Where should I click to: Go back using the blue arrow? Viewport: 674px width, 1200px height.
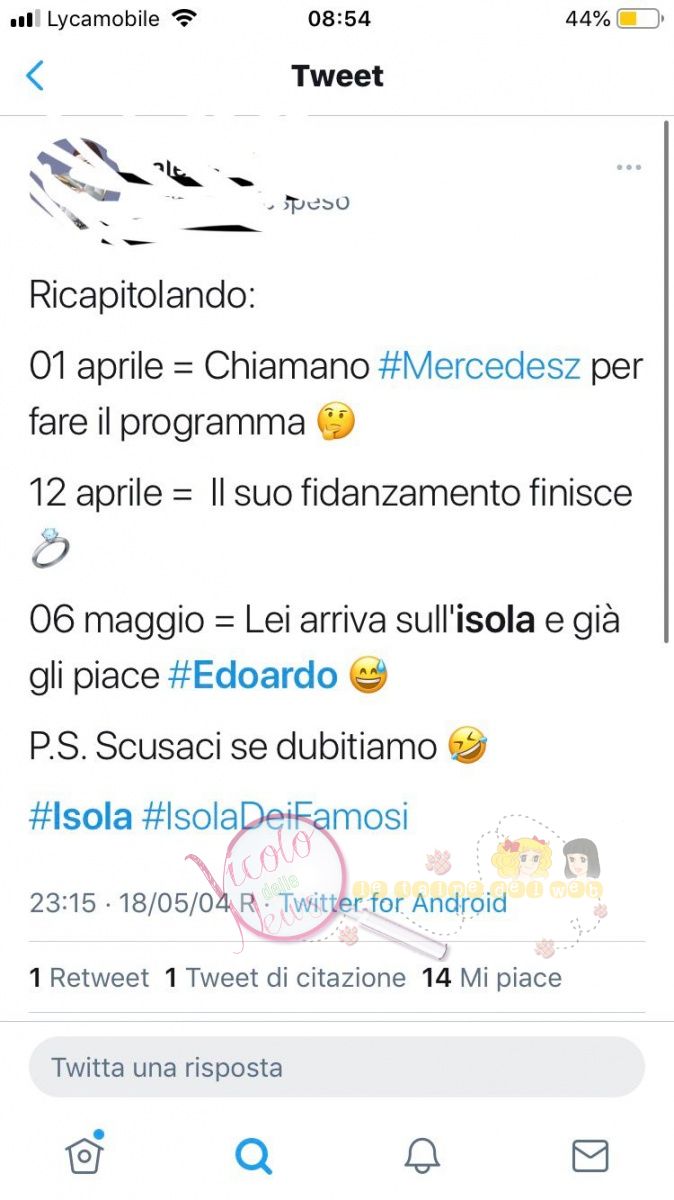tap(35, 76)
